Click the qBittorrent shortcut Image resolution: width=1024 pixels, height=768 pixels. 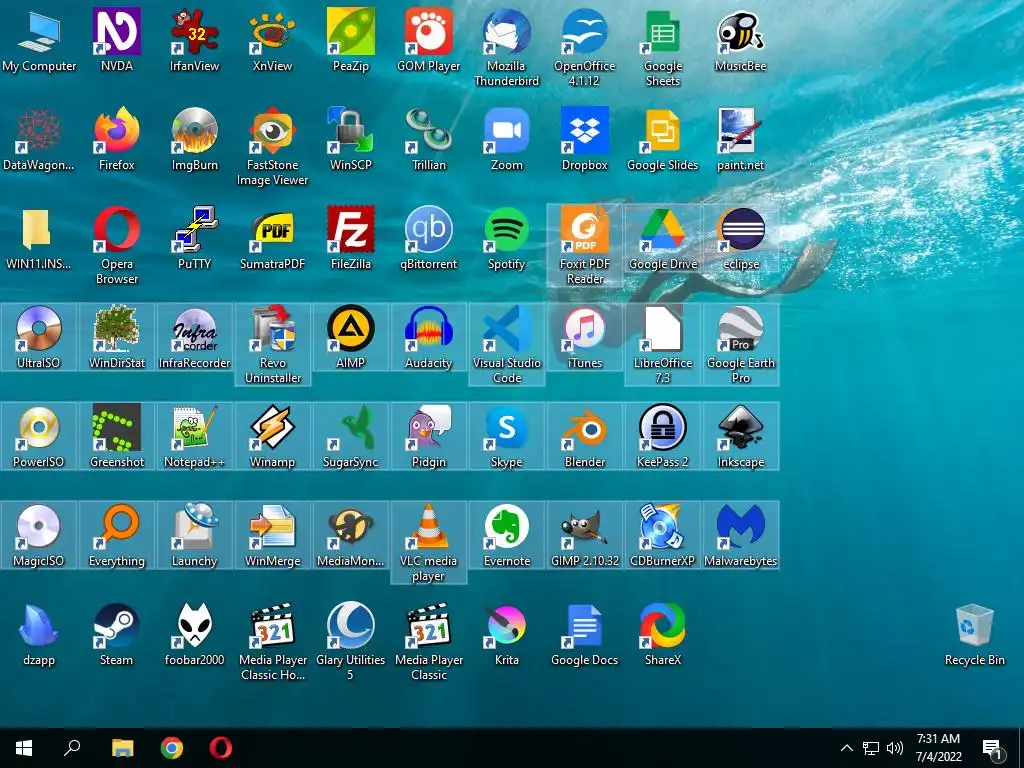point(428,238)
